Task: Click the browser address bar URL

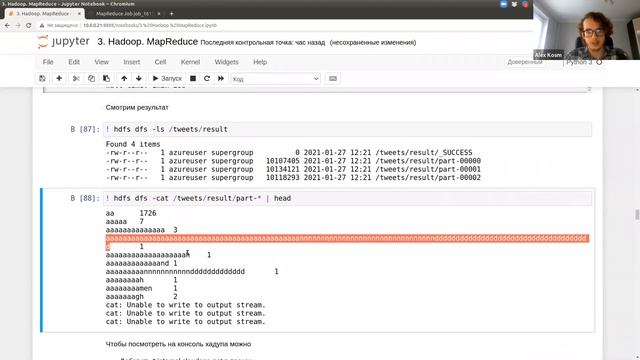Action: pyautogui.click(x=150, y=25)
